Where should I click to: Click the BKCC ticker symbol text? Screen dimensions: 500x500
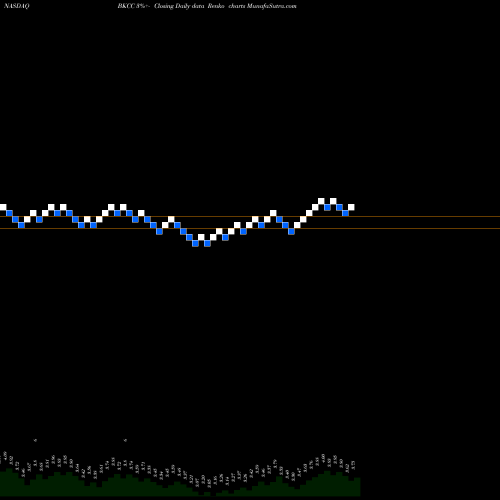[126, 6]
